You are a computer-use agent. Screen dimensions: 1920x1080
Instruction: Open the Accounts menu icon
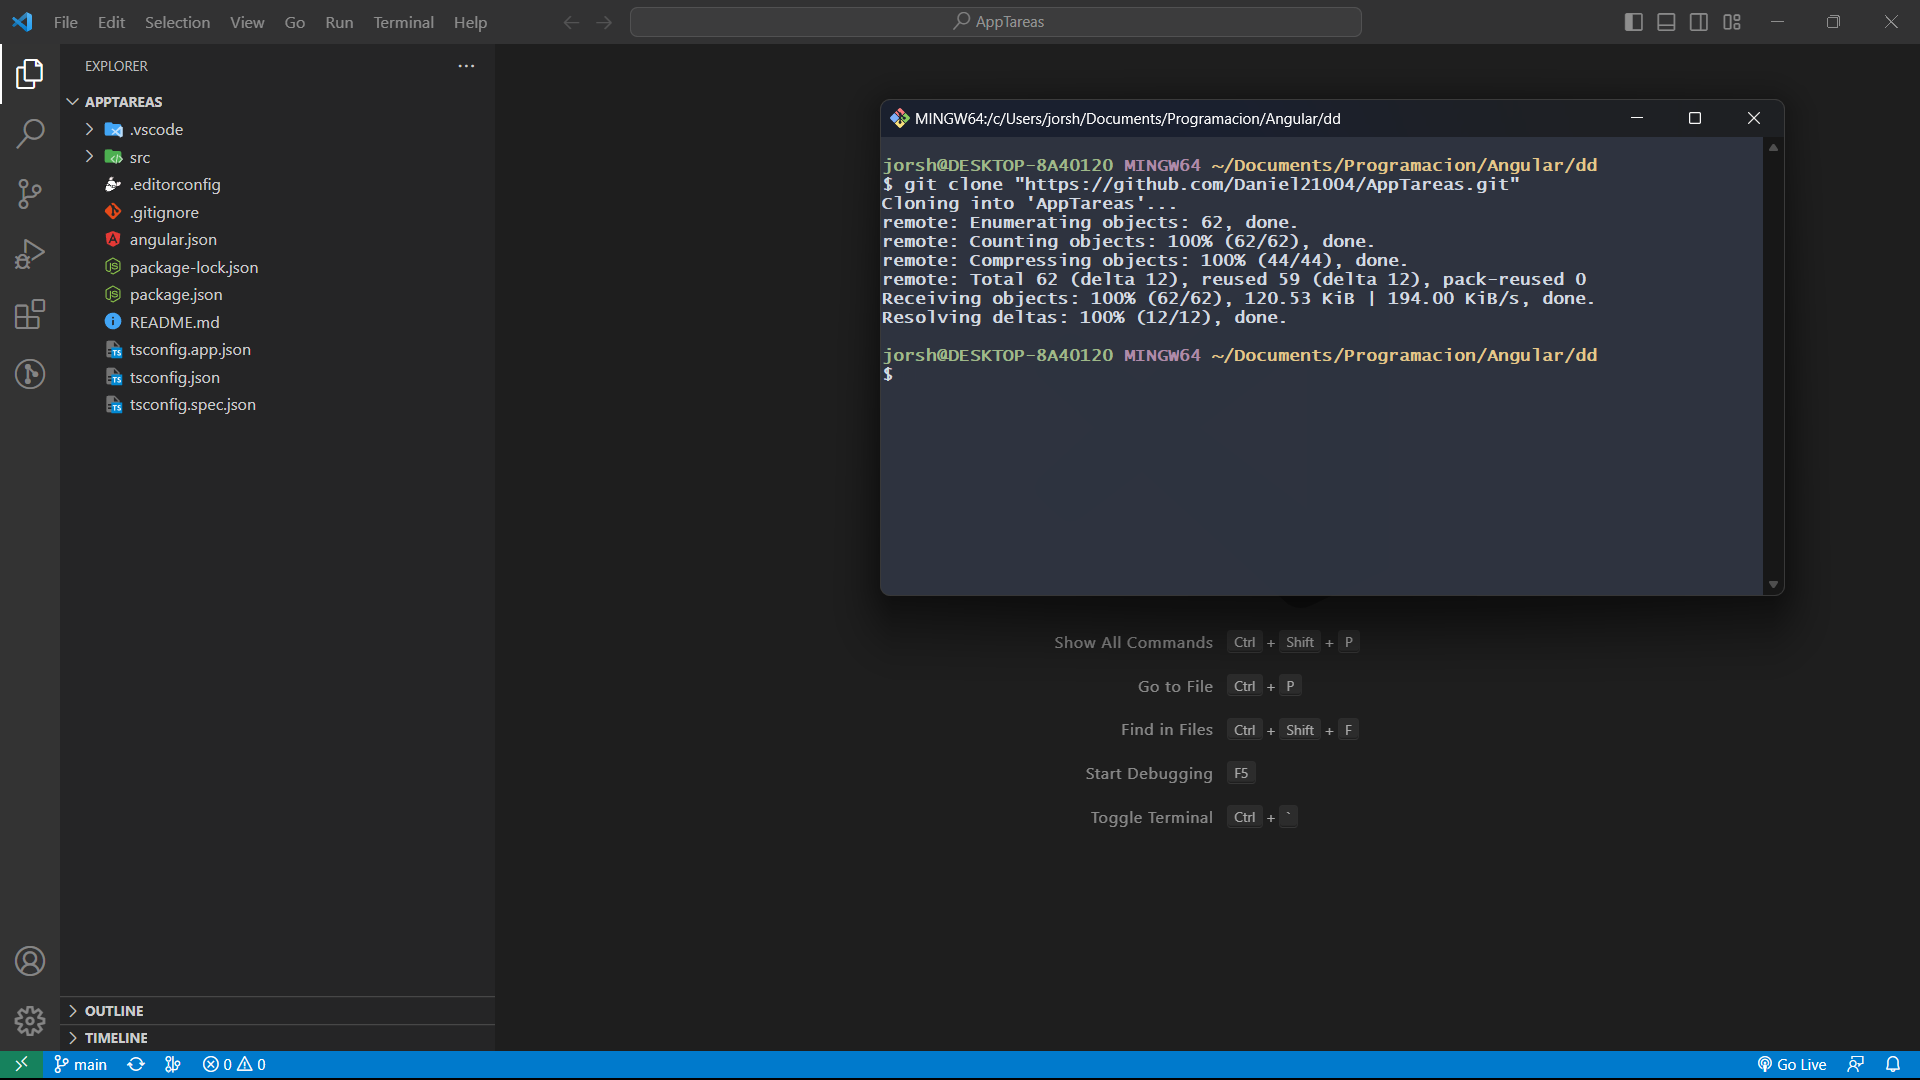(30, 961)
